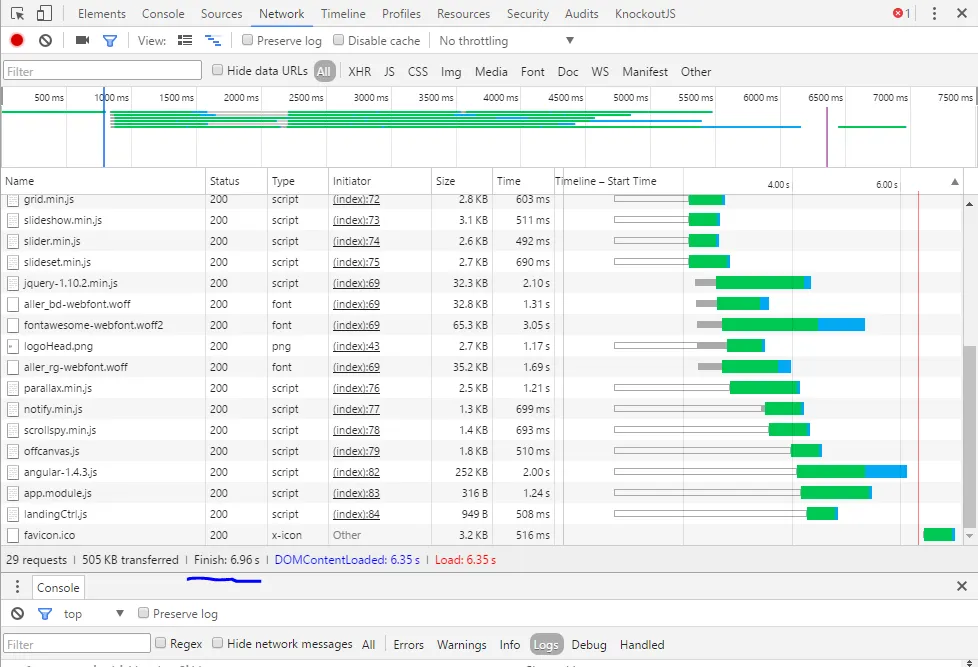Stop recording network log
The height and width of the screenshot is (667, 978).
click(17, 40)
